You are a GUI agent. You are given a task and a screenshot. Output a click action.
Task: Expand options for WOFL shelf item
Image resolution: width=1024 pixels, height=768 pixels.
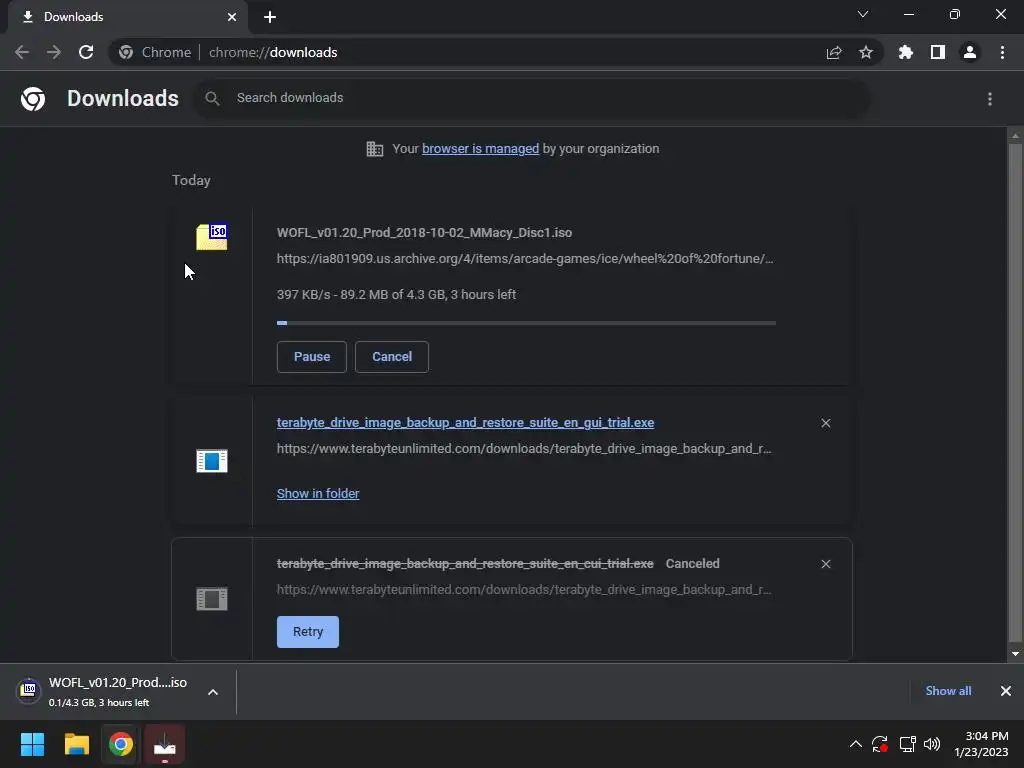coord(213,692)
